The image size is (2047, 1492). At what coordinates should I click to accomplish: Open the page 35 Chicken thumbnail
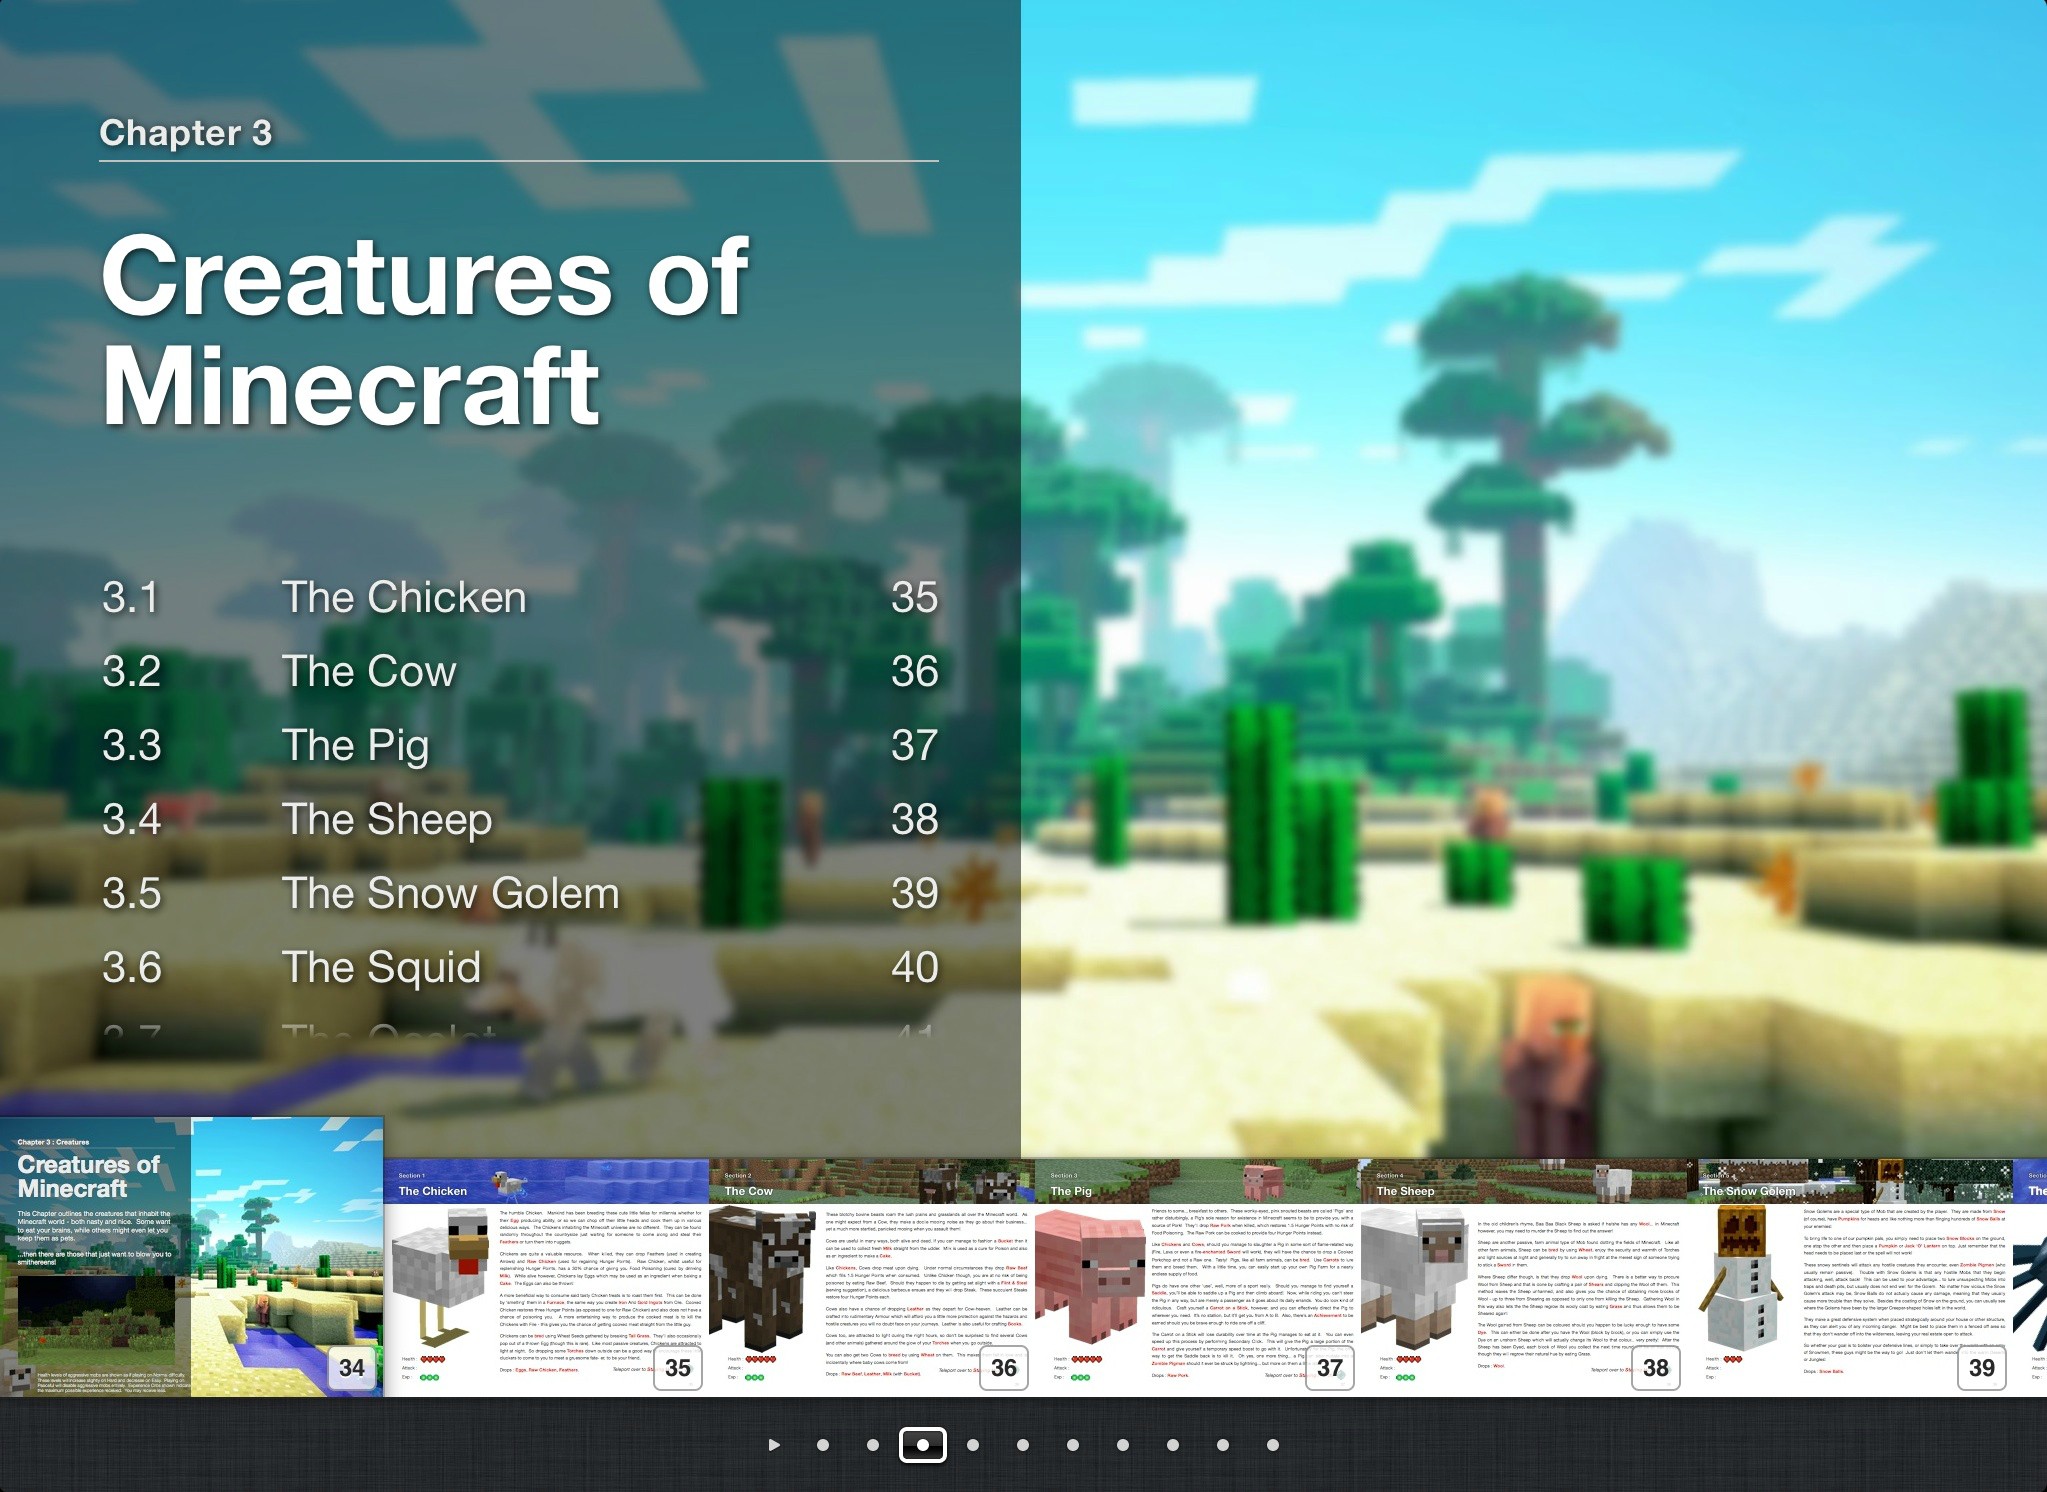click(x=547, y=1278)
